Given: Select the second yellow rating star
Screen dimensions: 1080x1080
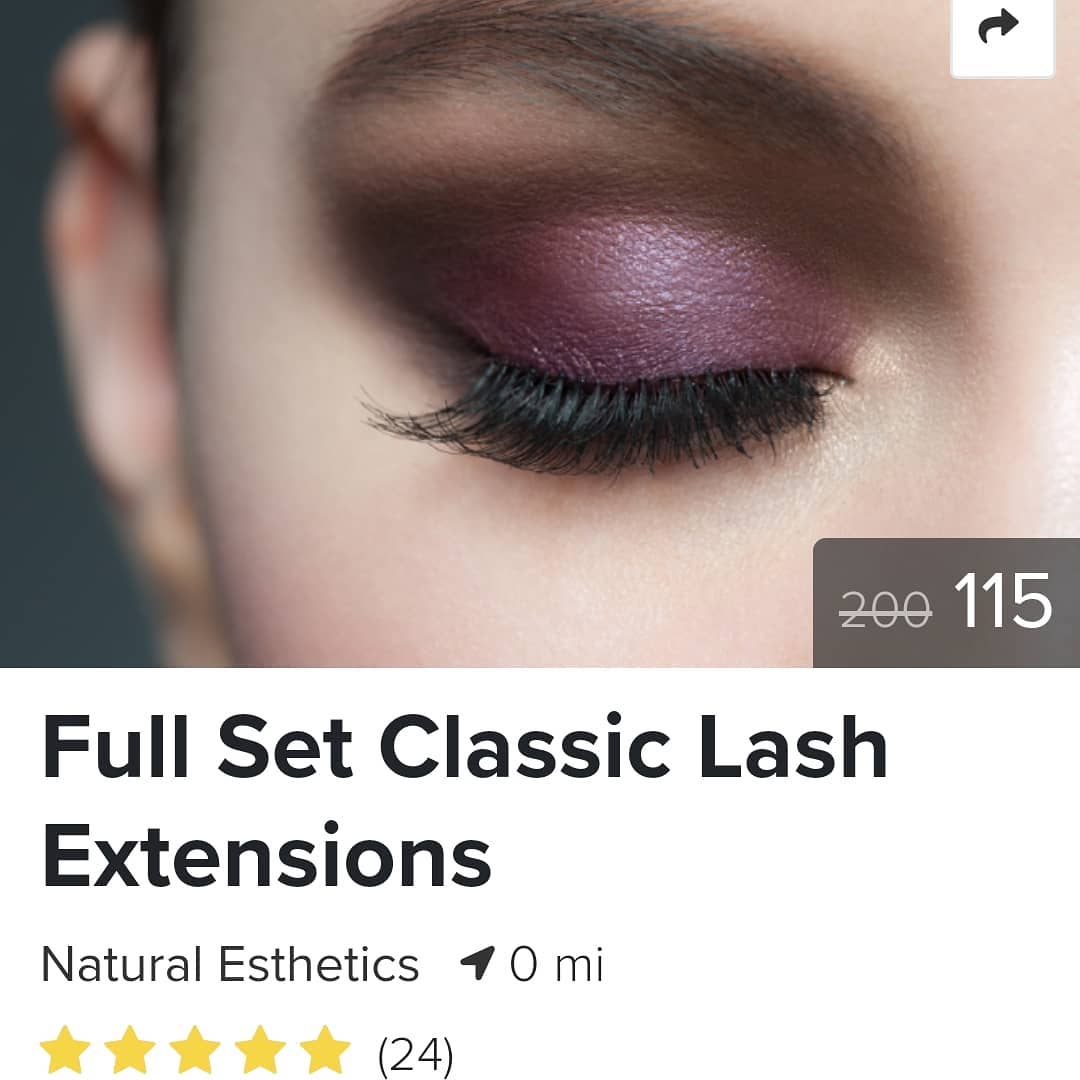Looking at the screenshot, I should click(130, 1050).
